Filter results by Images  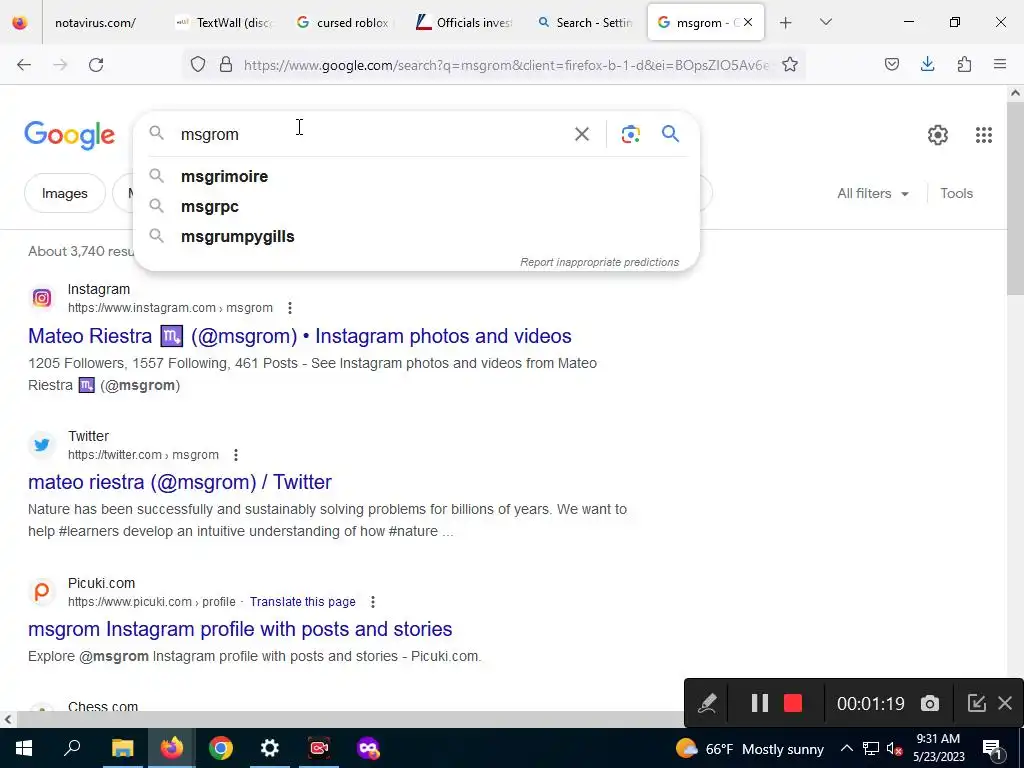(x=65, y=194)
